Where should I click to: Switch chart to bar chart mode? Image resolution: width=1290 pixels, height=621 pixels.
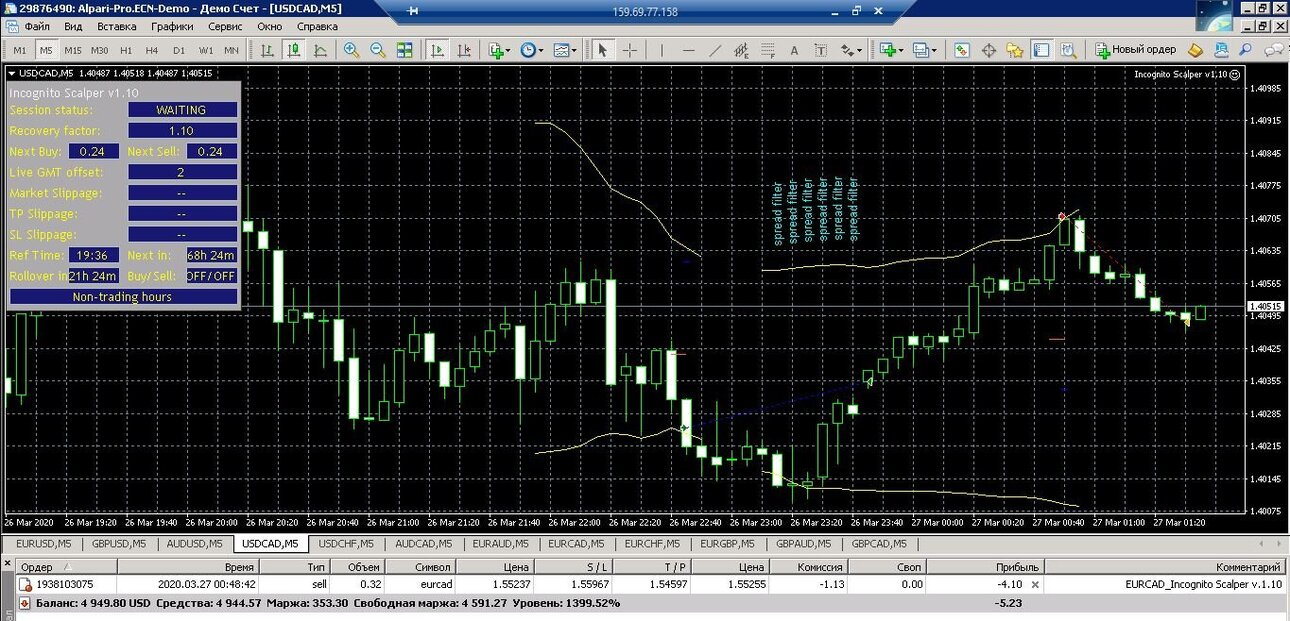tap(267, 50)
